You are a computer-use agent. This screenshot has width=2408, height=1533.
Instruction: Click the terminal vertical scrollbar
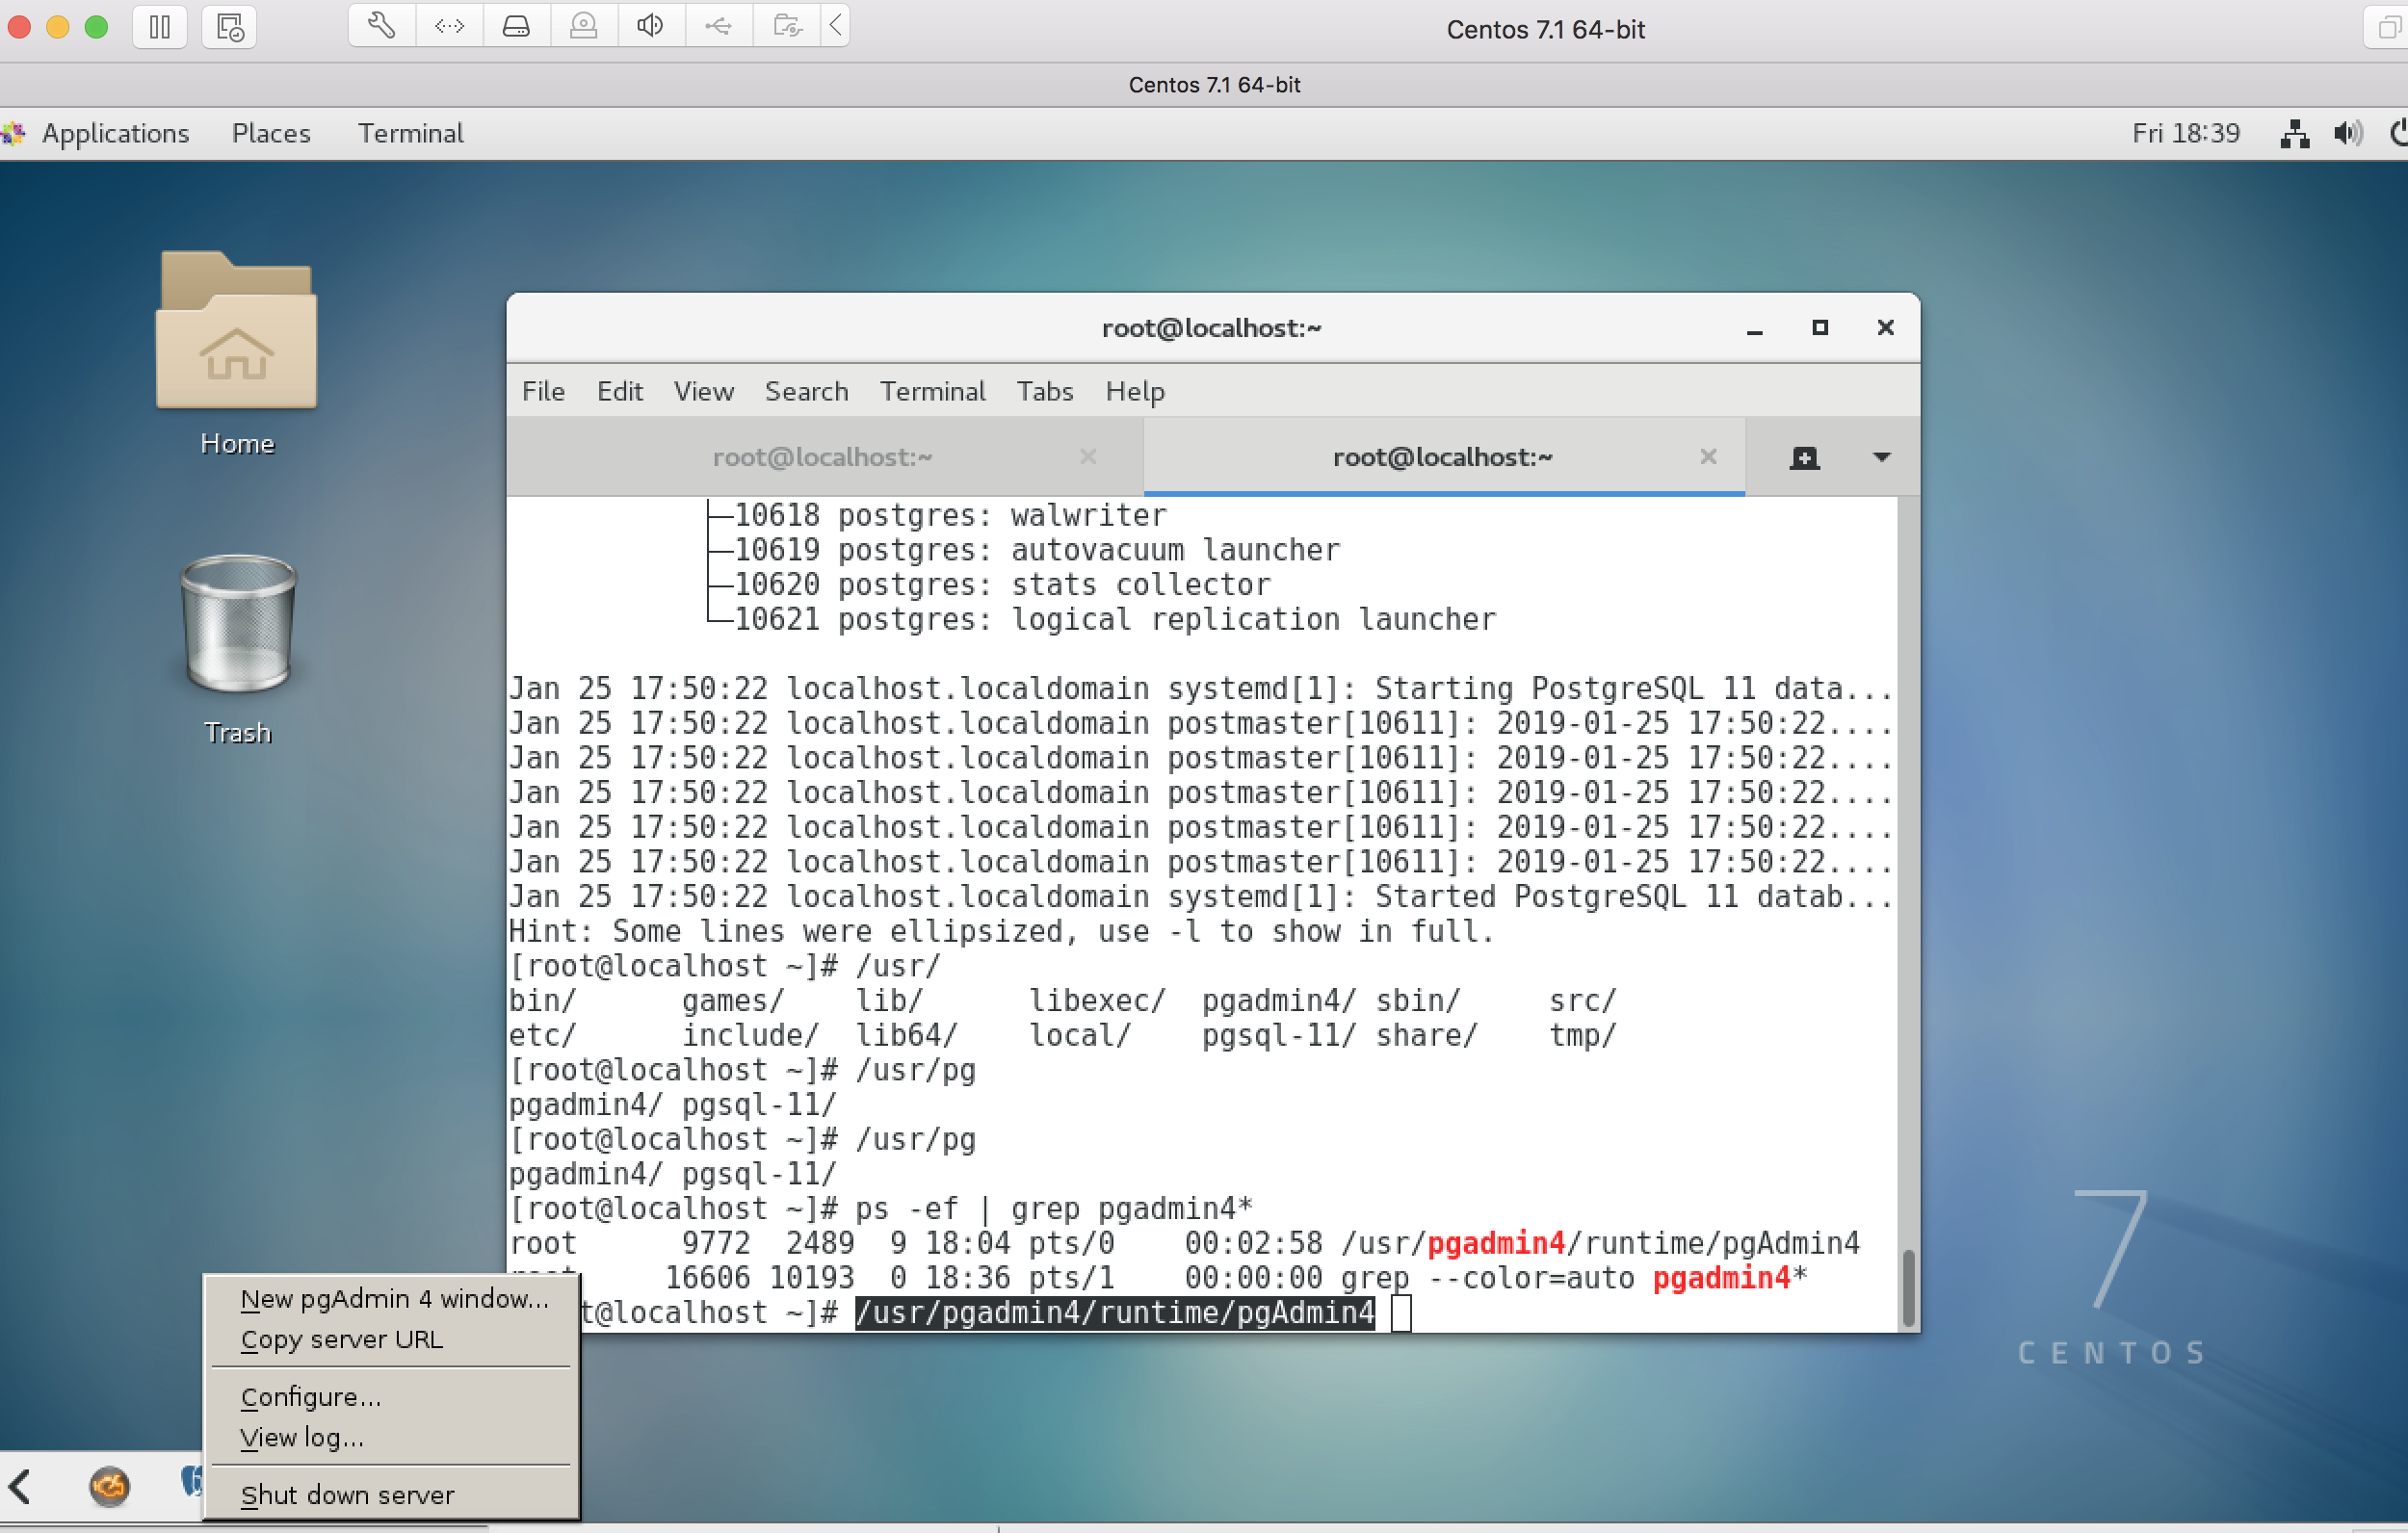pyautogui.click(x=1907, y=1287)
